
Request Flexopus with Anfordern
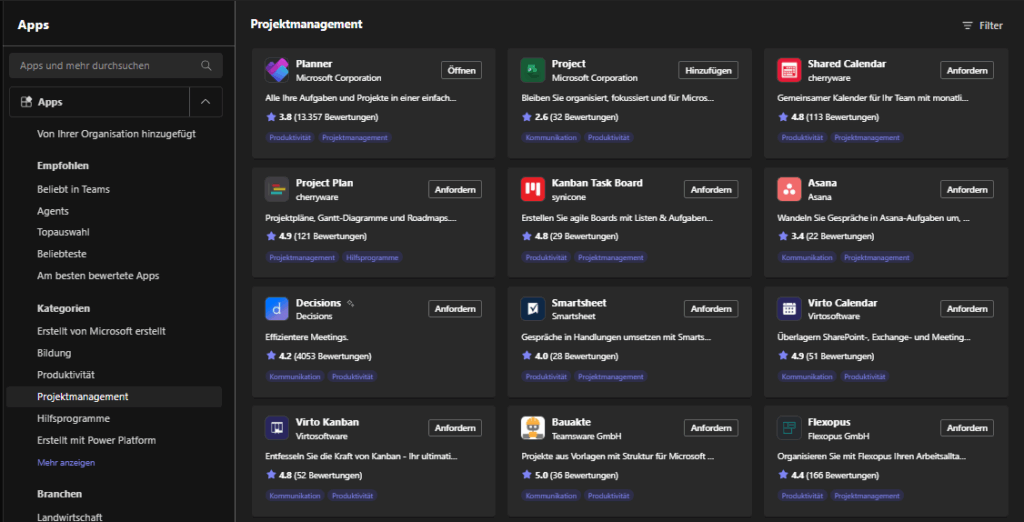tap(967, 428)
